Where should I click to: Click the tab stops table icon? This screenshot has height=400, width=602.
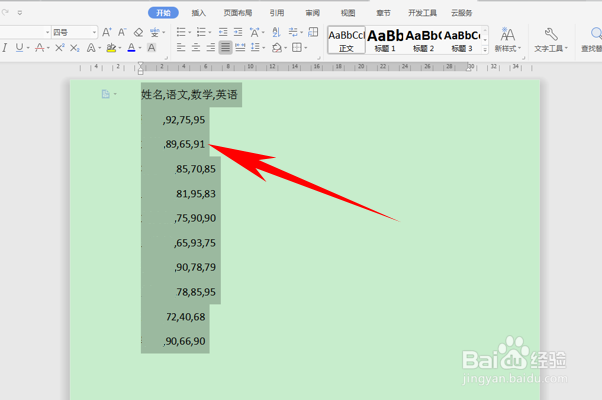[313, 32]
